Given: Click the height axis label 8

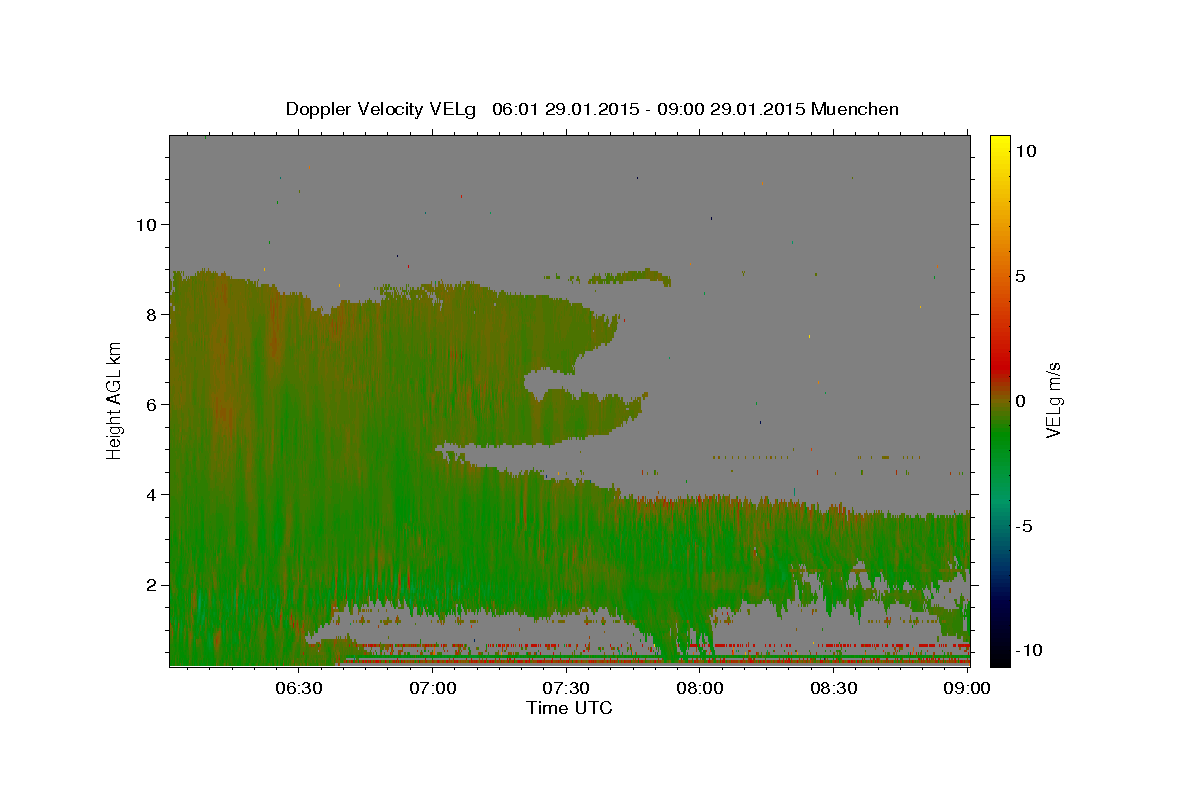Looking at the screenshot, I should (x=150, y=314).
